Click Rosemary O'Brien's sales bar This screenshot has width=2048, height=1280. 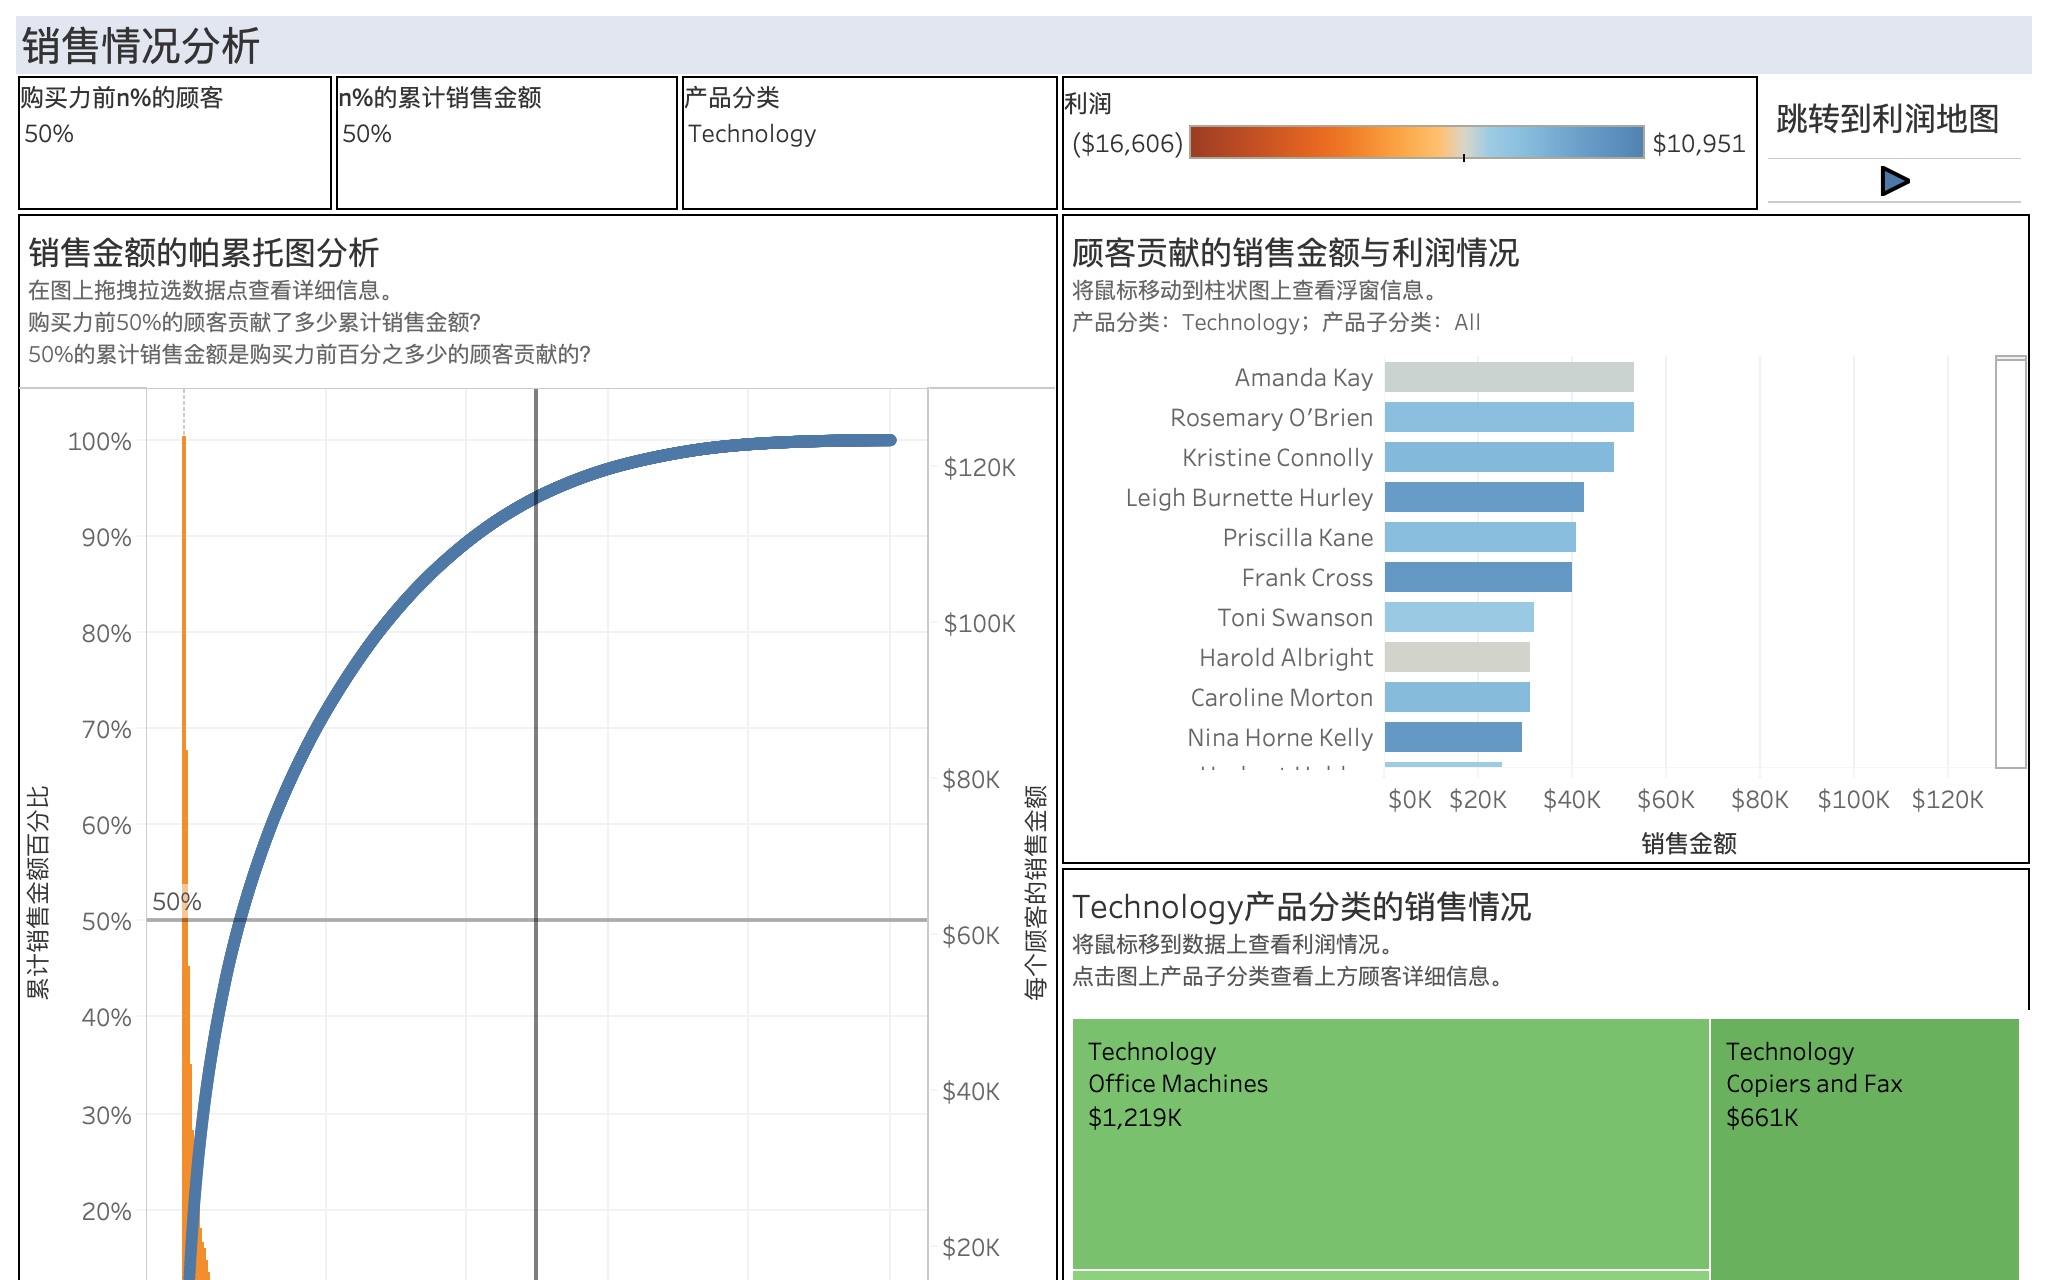coord(1508,417)
